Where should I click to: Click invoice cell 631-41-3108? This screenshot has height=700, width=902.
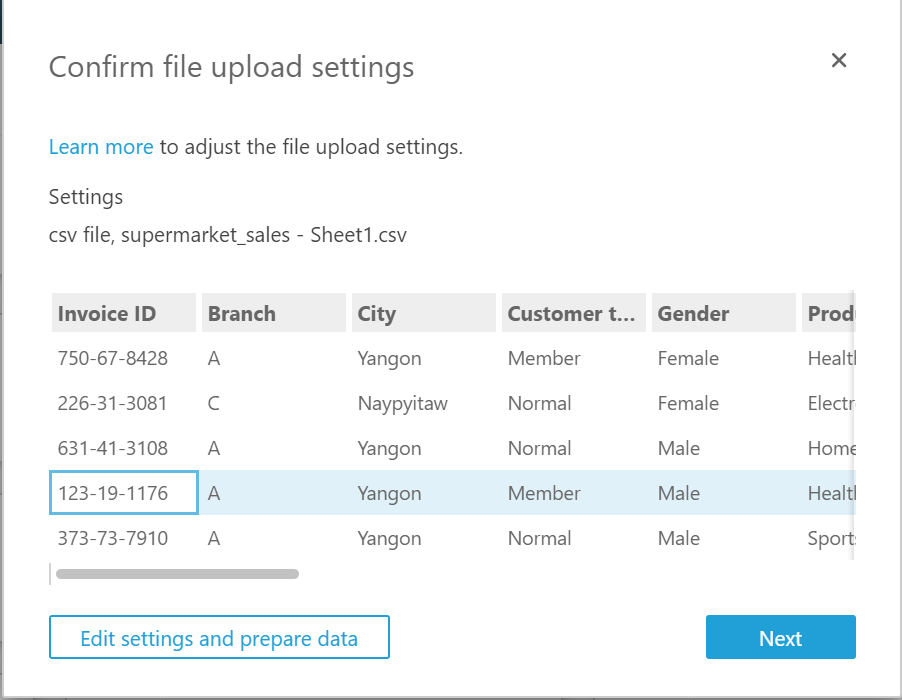click(113, 448)
